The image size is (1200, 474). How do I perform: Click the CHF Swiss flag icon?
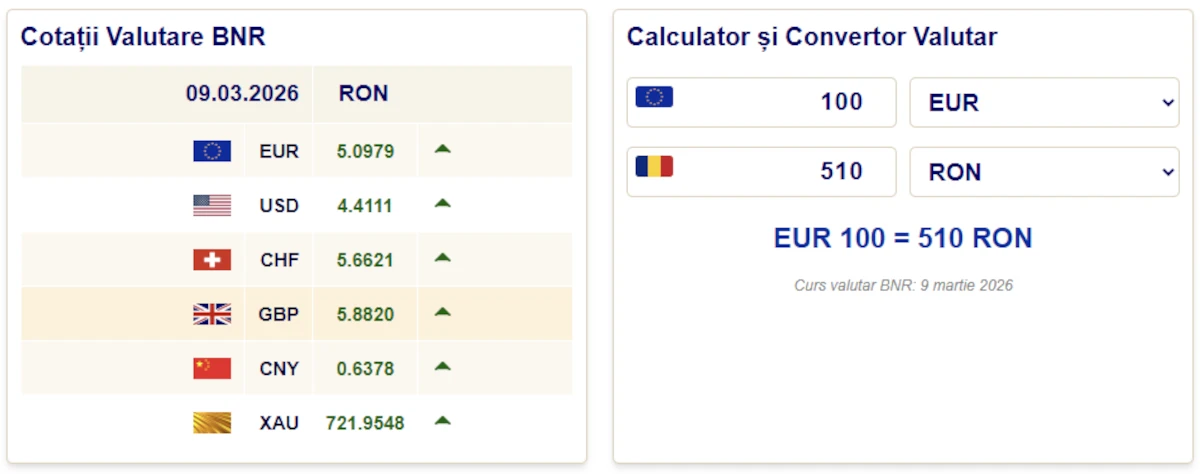click(212, 260)
